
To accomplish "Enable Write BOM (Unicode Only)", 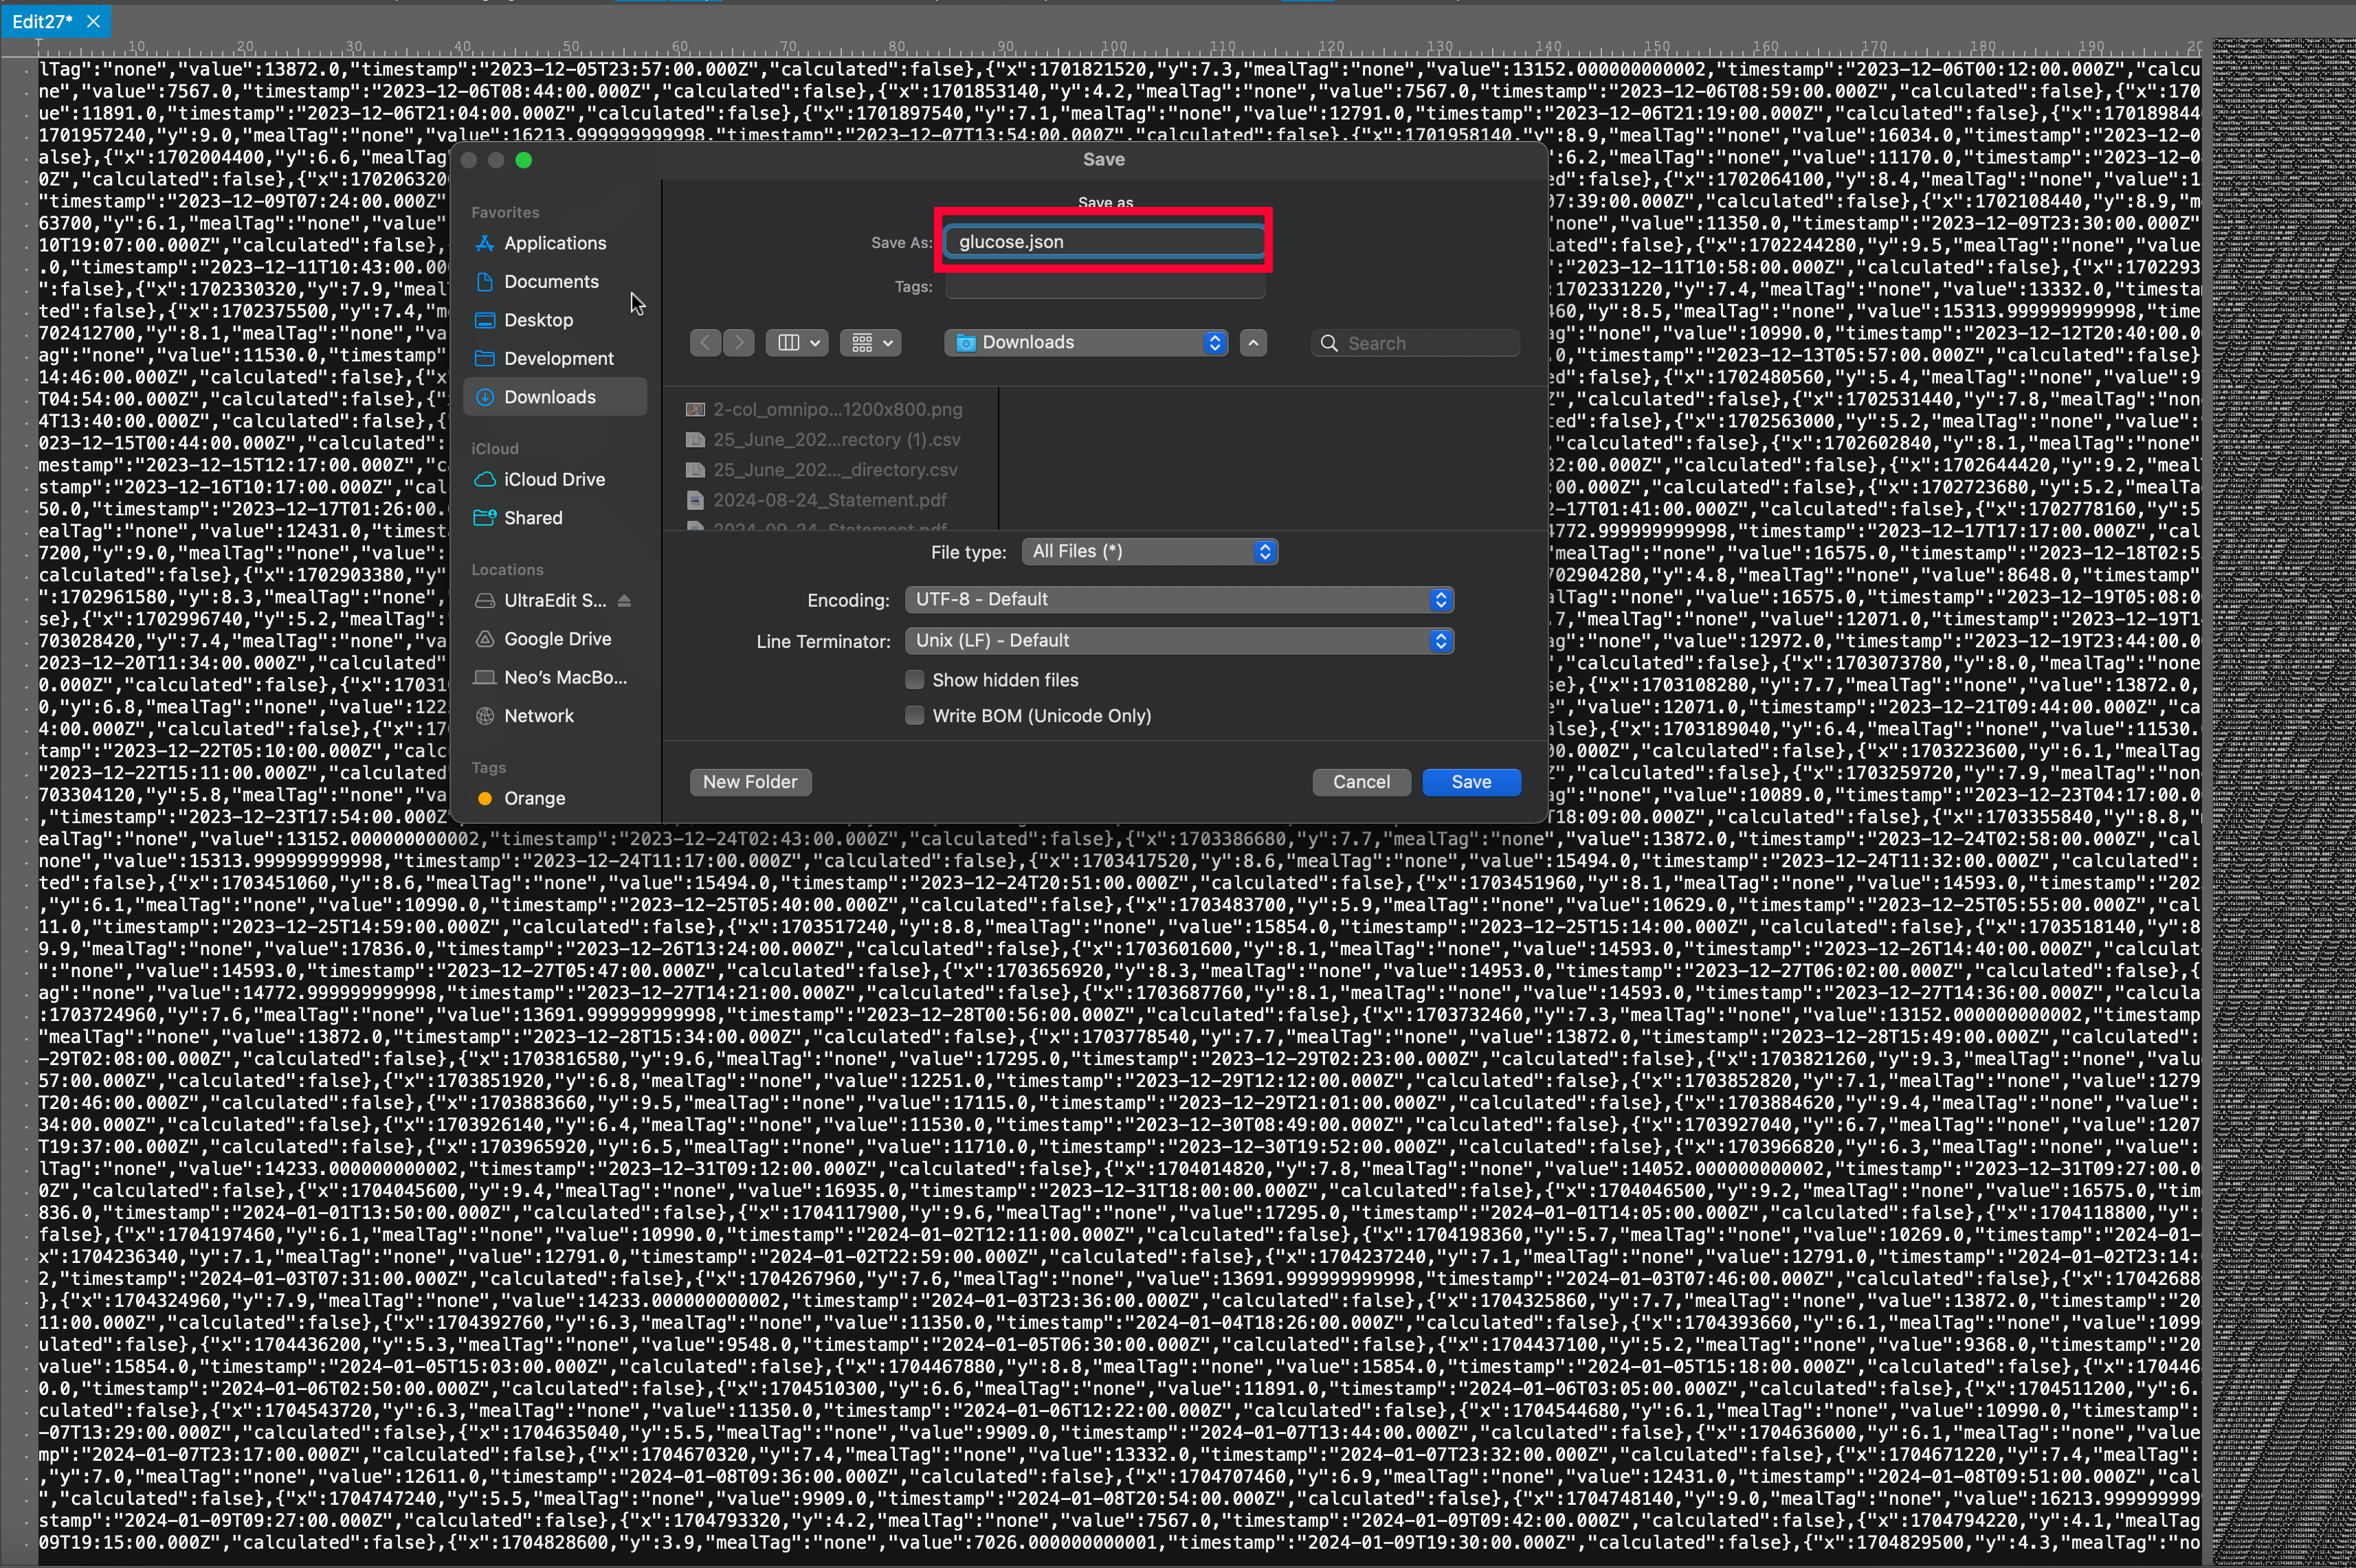I will click(x=914, y=716).
